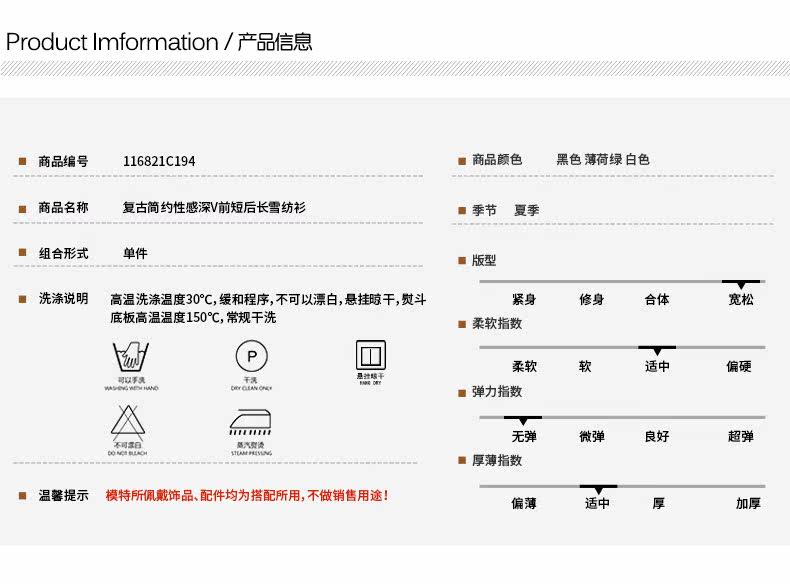Click the label 季节
The image size is (790, 584).
click(484, 210)
